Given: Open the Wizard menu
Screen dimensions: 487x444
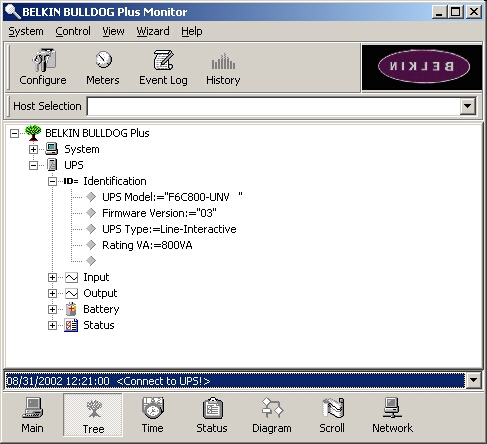Looking at the screenshot, I should (x=153, y=31).
